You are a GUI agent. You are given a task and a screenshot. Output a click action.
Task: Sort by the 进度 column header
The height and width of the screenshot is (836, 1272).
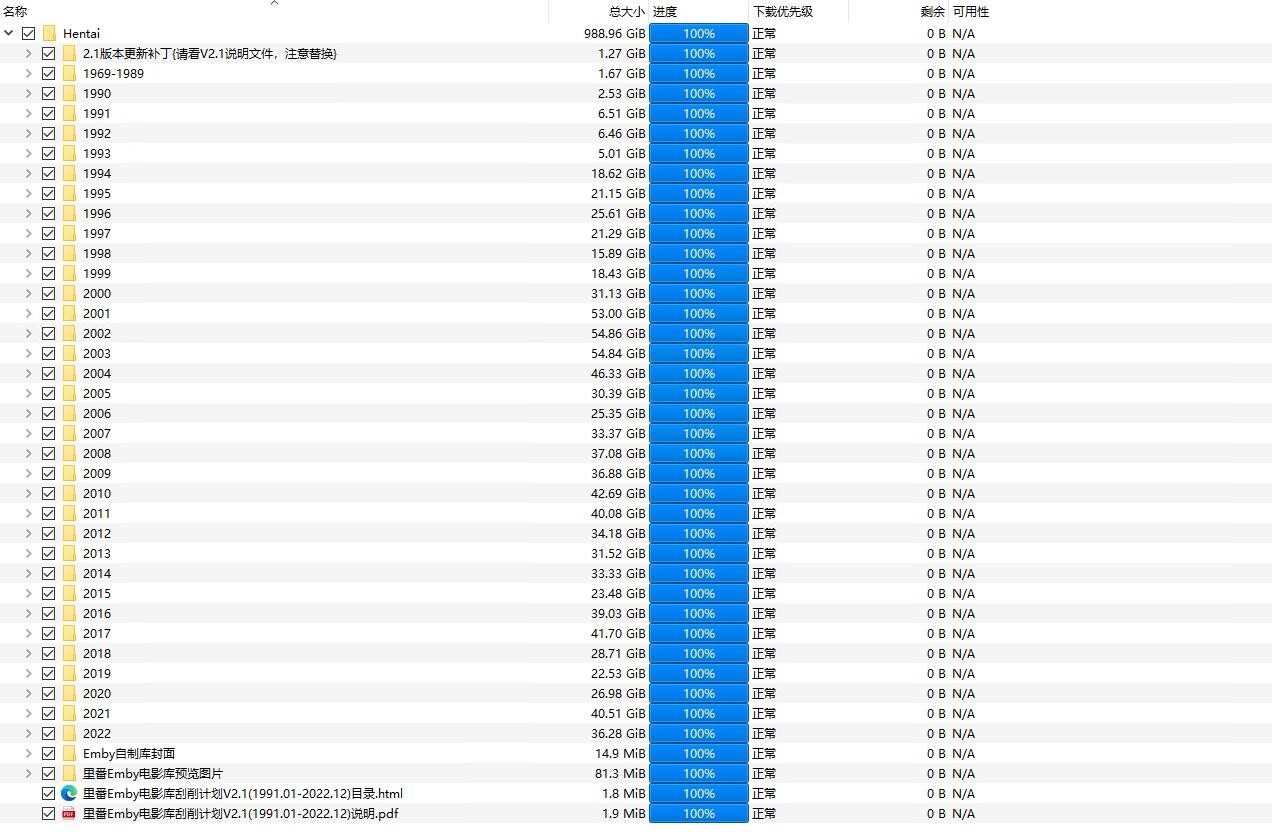tap(699, 12)
